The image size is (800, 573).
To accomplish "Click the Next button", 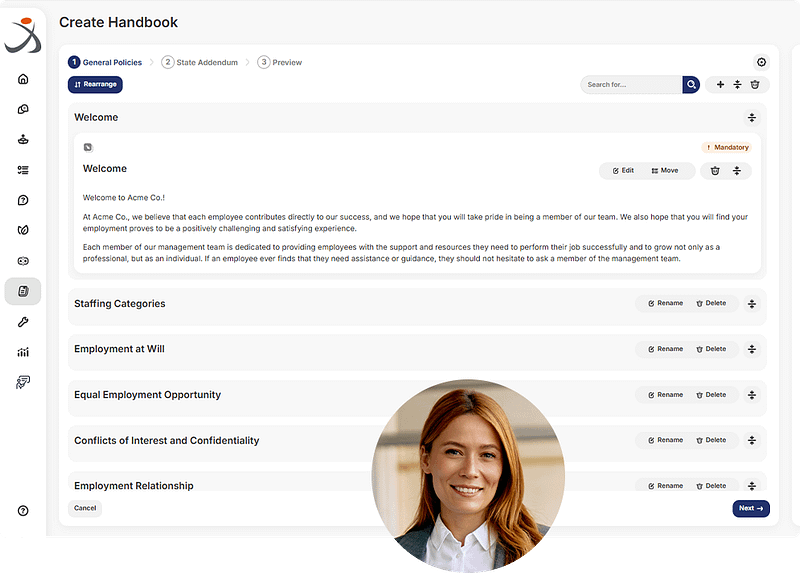I will pyautogui.click(x=751, y=509).
